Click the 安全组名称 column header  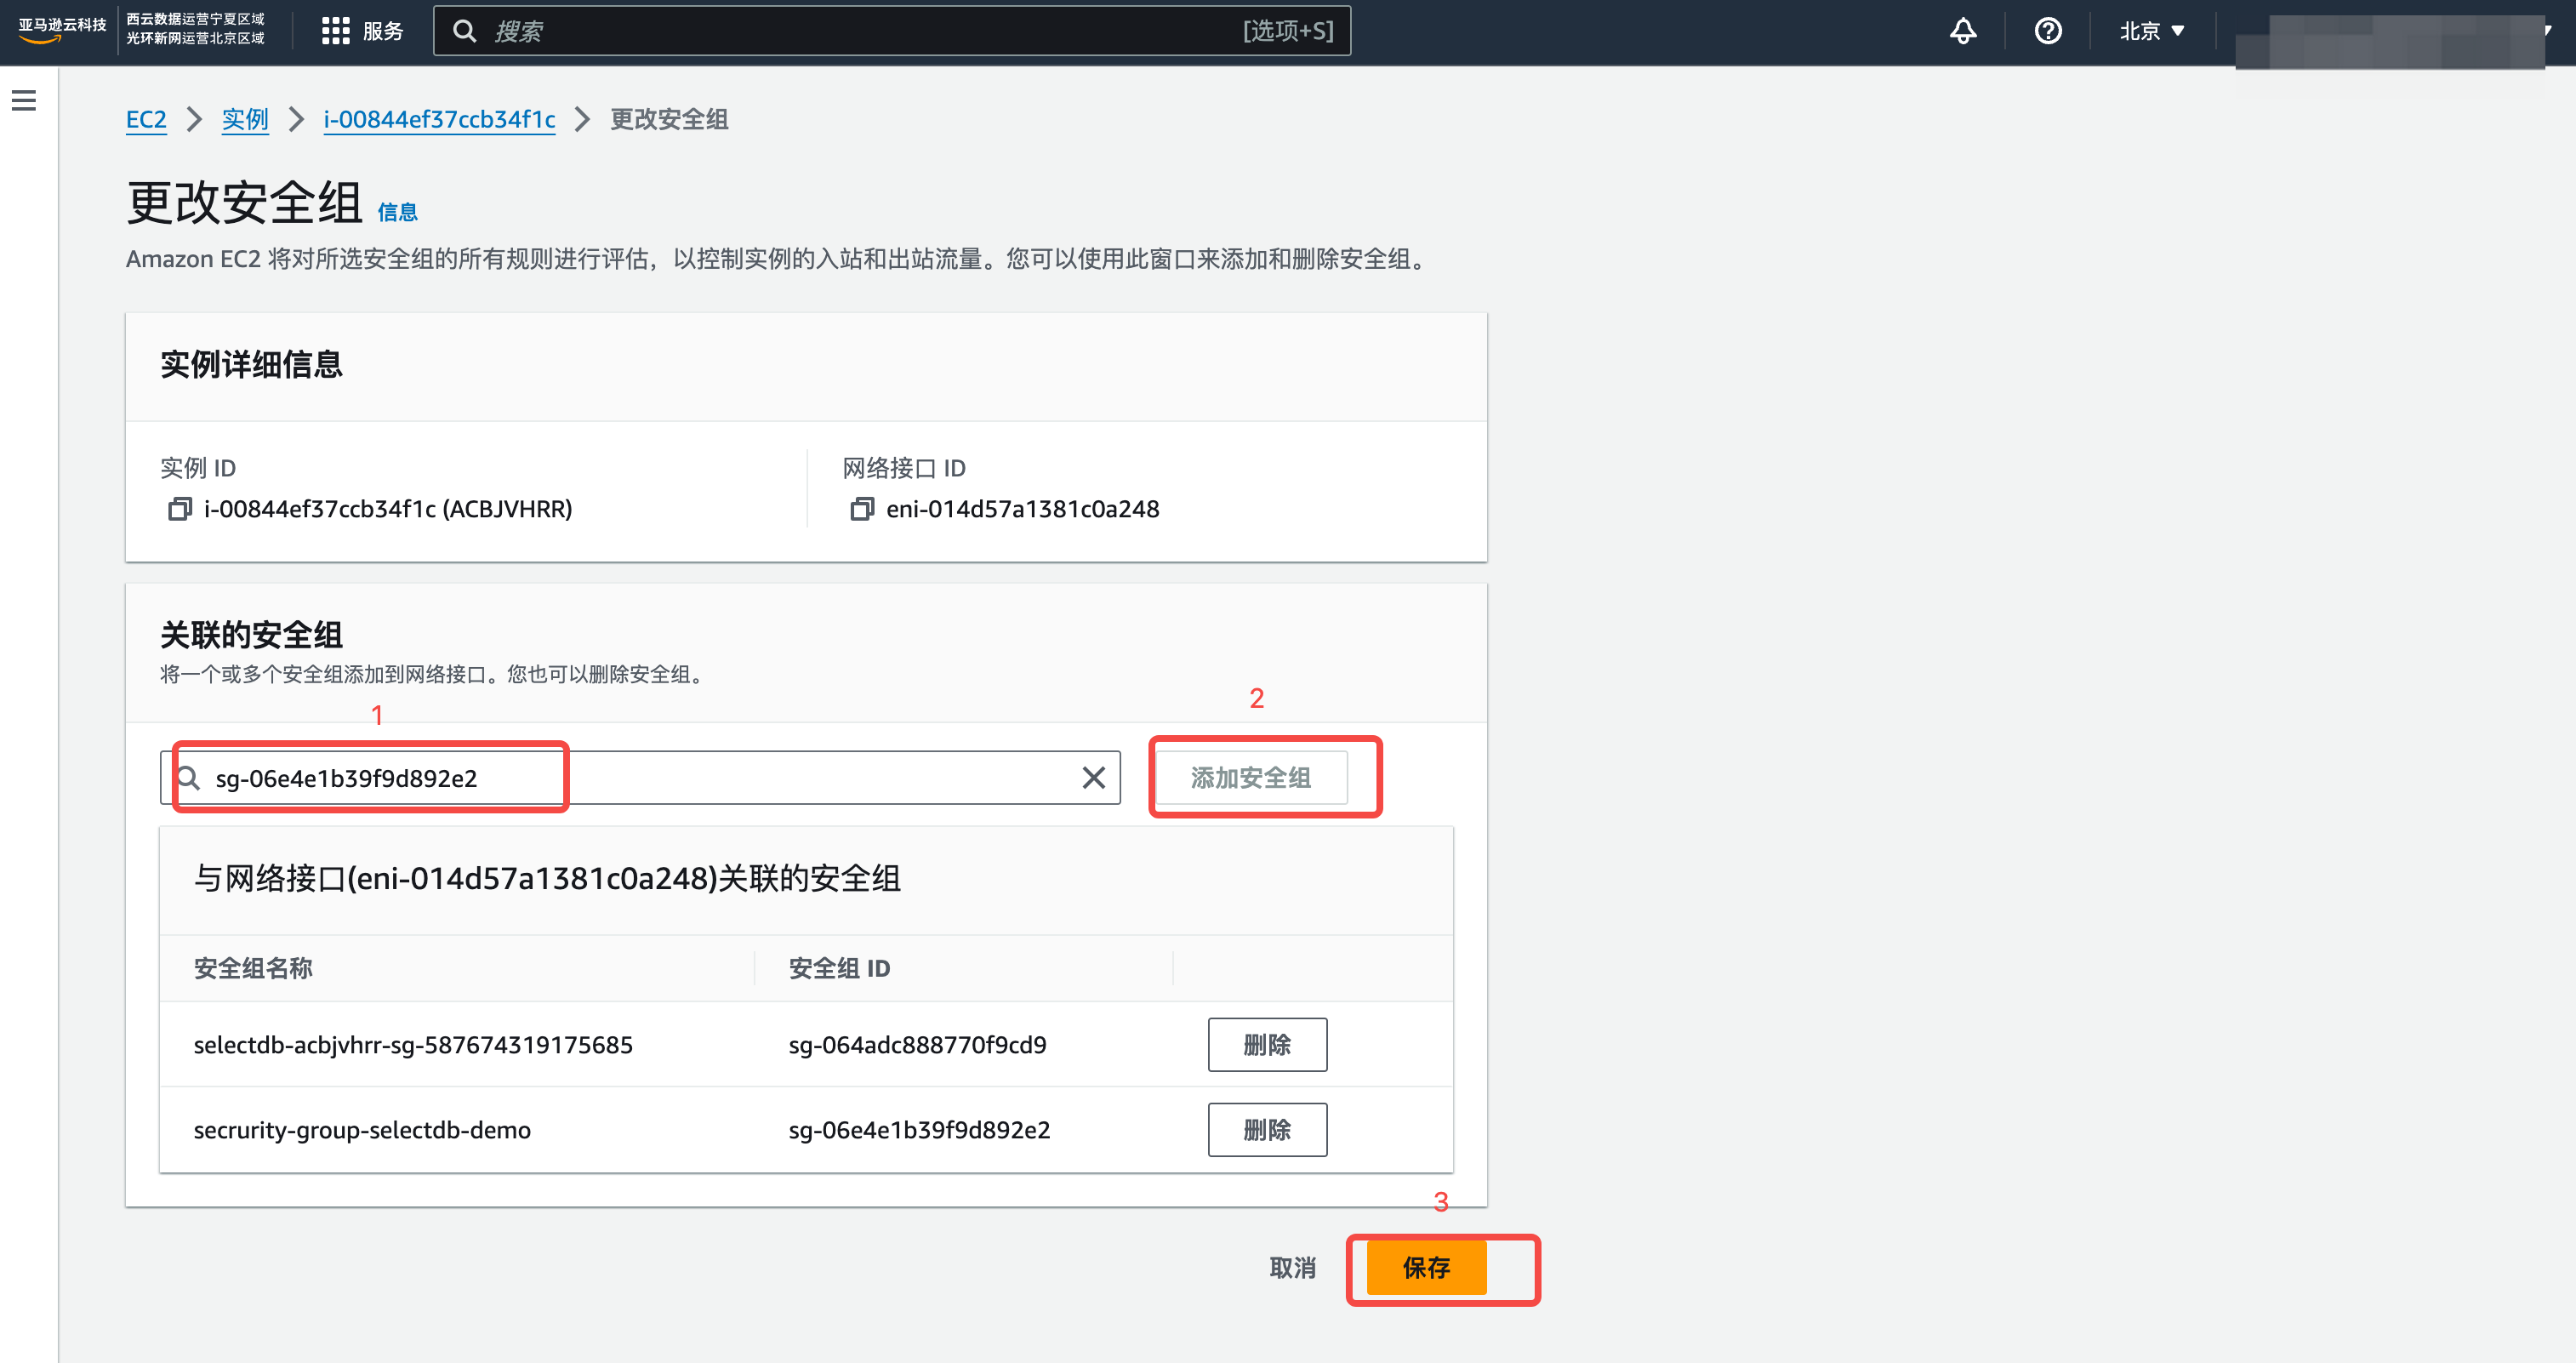tap(253, 968)
